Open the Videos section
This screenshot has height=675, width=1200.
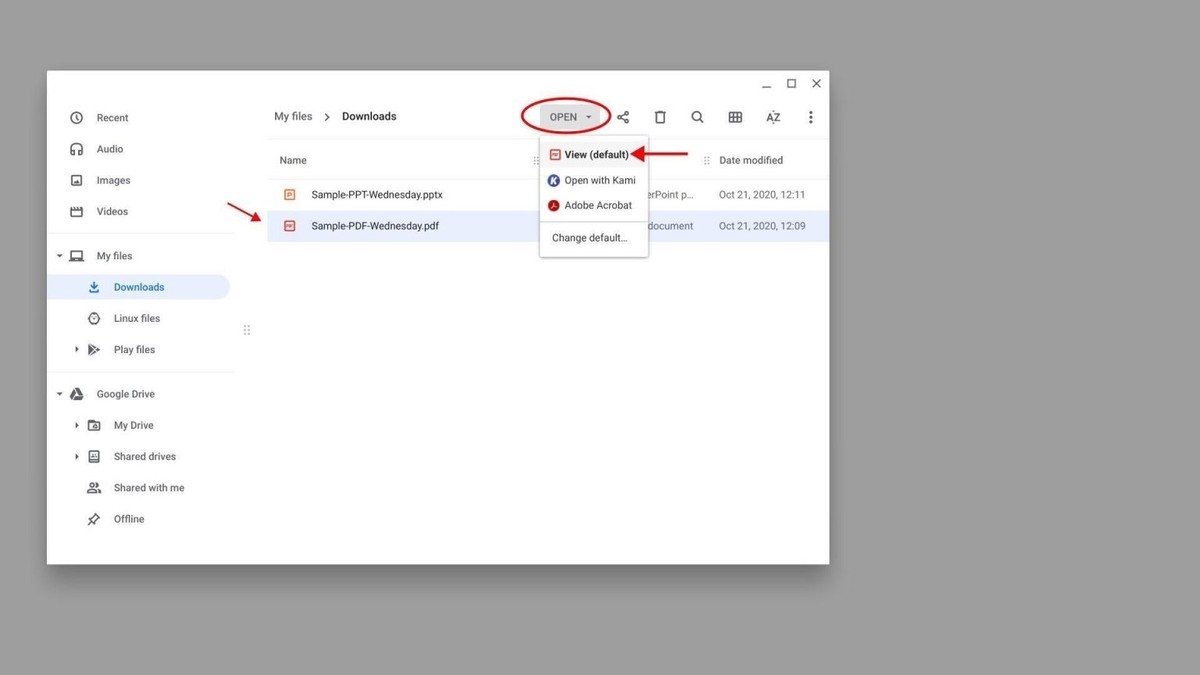[x=111, y=211]
